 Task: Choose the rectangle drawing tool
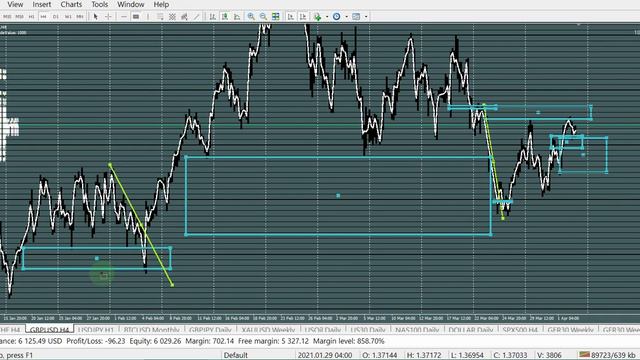coord(136,17)
